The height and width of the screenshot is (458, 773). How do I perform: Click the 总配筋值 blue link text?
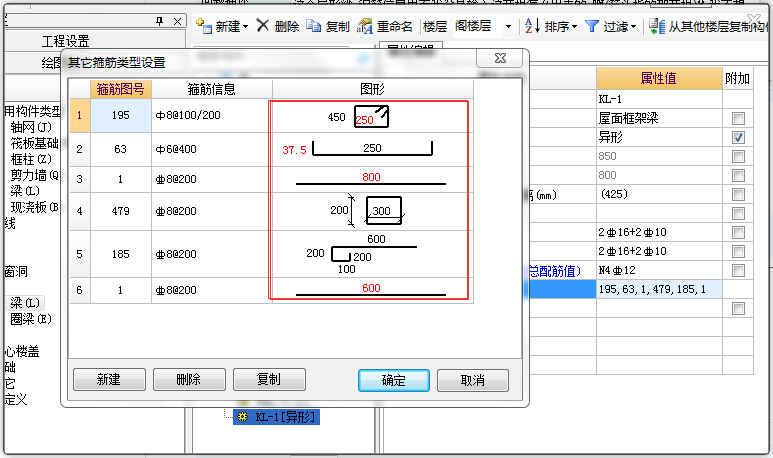pos(555,271)
